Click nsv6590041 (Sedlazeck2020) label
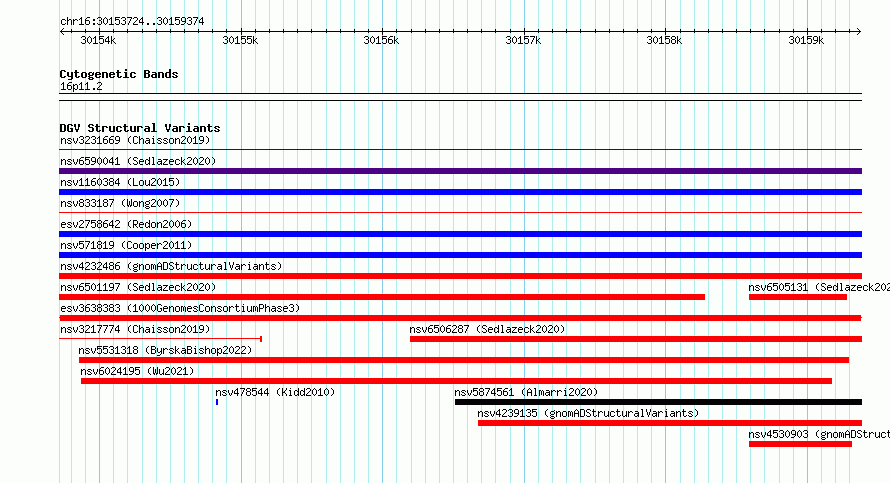 [138, 161]
